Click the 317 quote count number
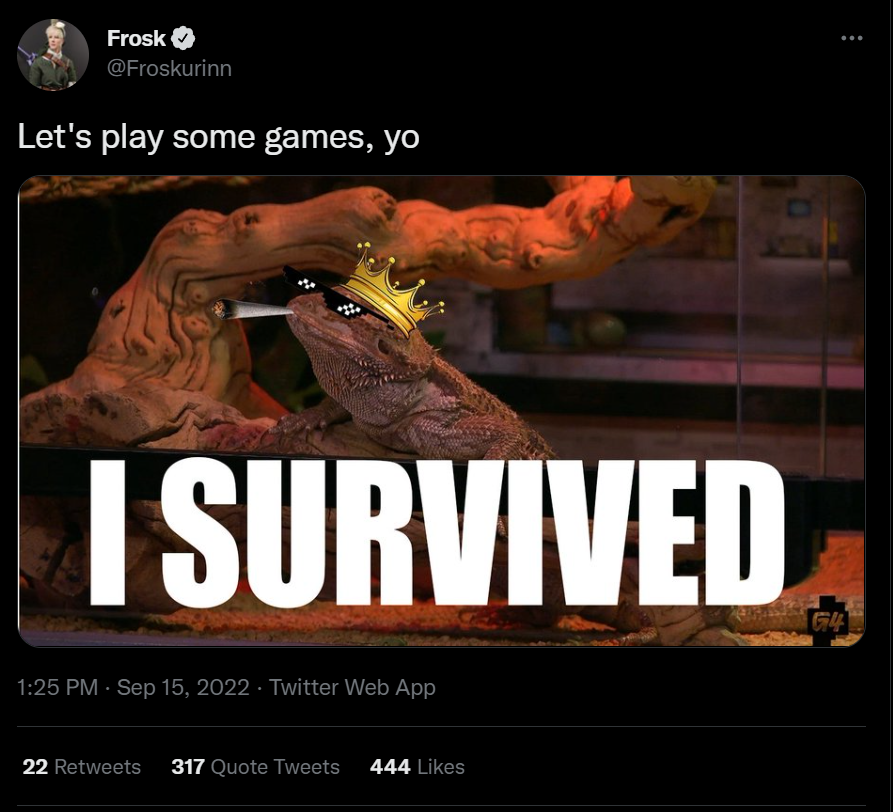The width and height of the screenshot is (893, 812). 188,766
